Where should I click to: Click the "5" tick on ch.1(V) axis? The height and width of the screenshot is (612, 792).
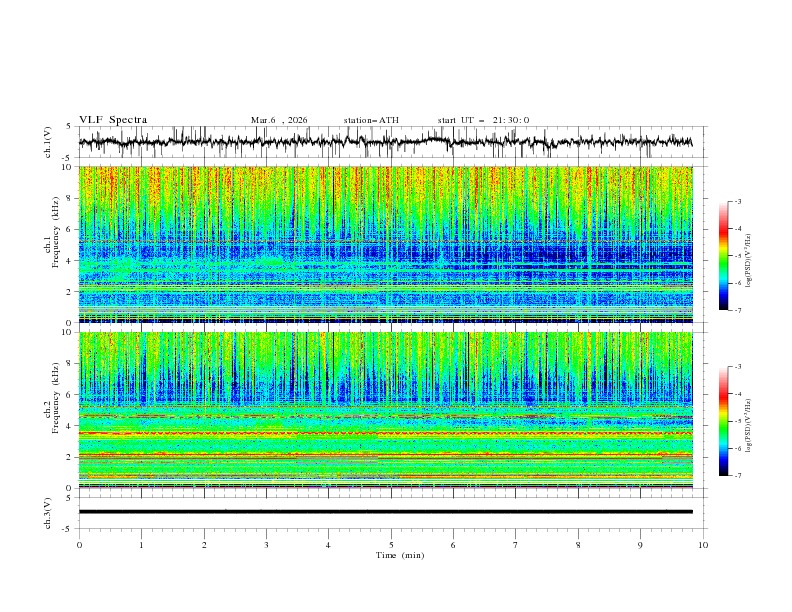(69, 127)
